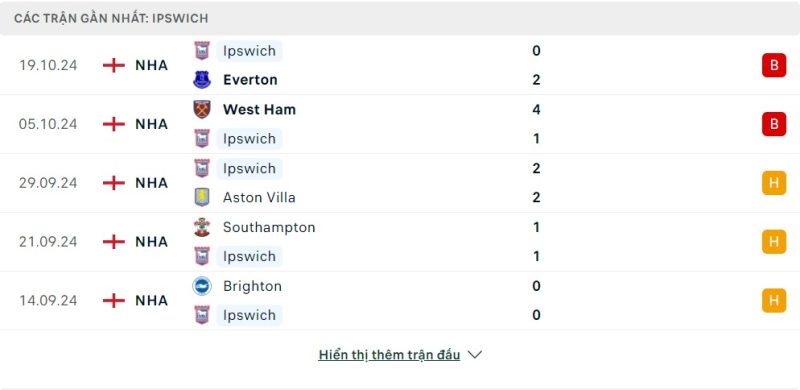Click the Southampton club crest icon
This screenshot has width=800, height=390.
tap(202, 227)
